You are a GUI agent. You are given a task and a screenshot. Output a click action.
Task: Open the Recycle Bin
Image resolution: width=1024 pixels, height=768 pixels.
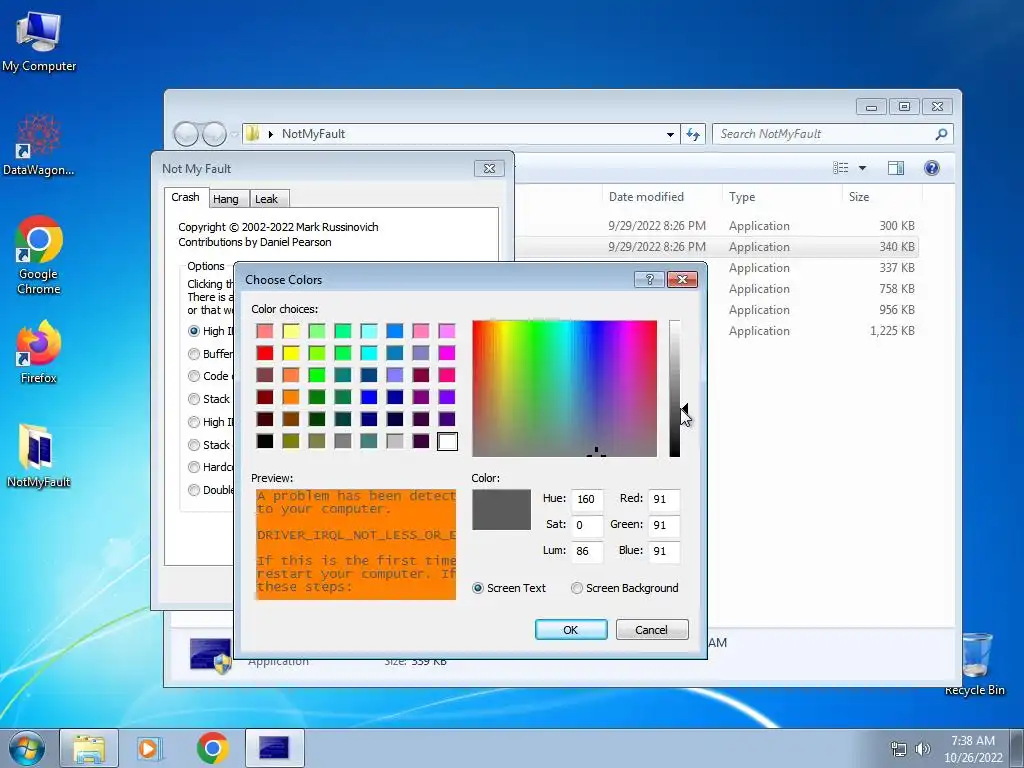(975, 664)
